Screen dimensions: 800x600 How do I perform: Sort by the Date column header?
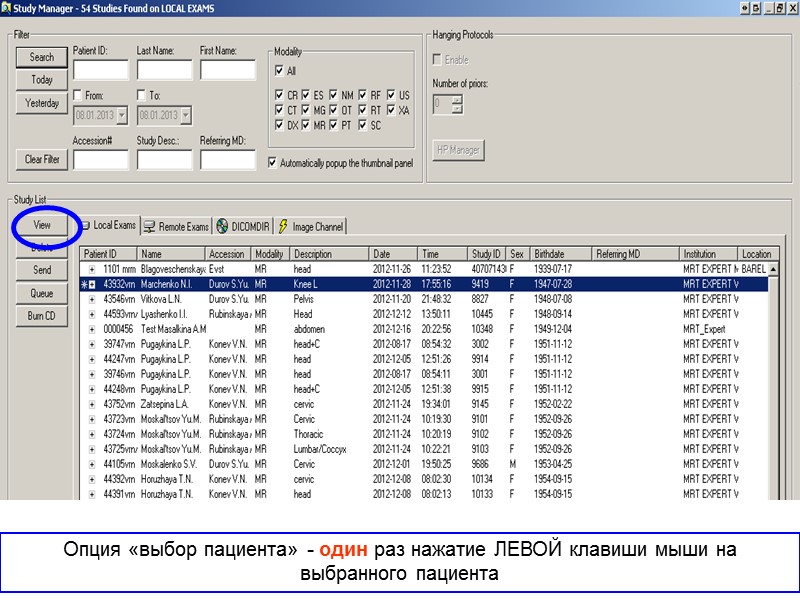click(393, 254)
